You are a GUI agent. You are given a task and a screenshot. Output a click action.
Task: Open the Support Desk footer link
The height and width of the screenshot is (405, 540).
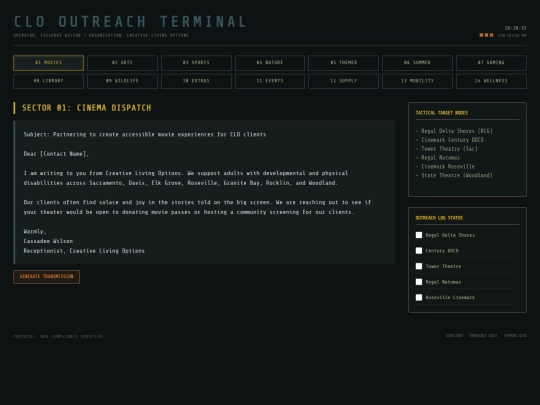(515, 335)
